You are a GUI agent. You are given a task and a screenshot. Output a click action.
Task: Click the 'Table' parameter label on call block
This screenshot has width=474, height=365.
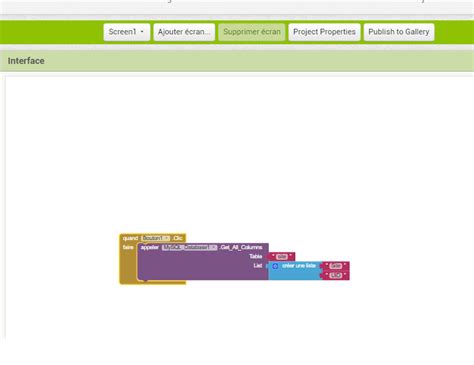point(256,256)
